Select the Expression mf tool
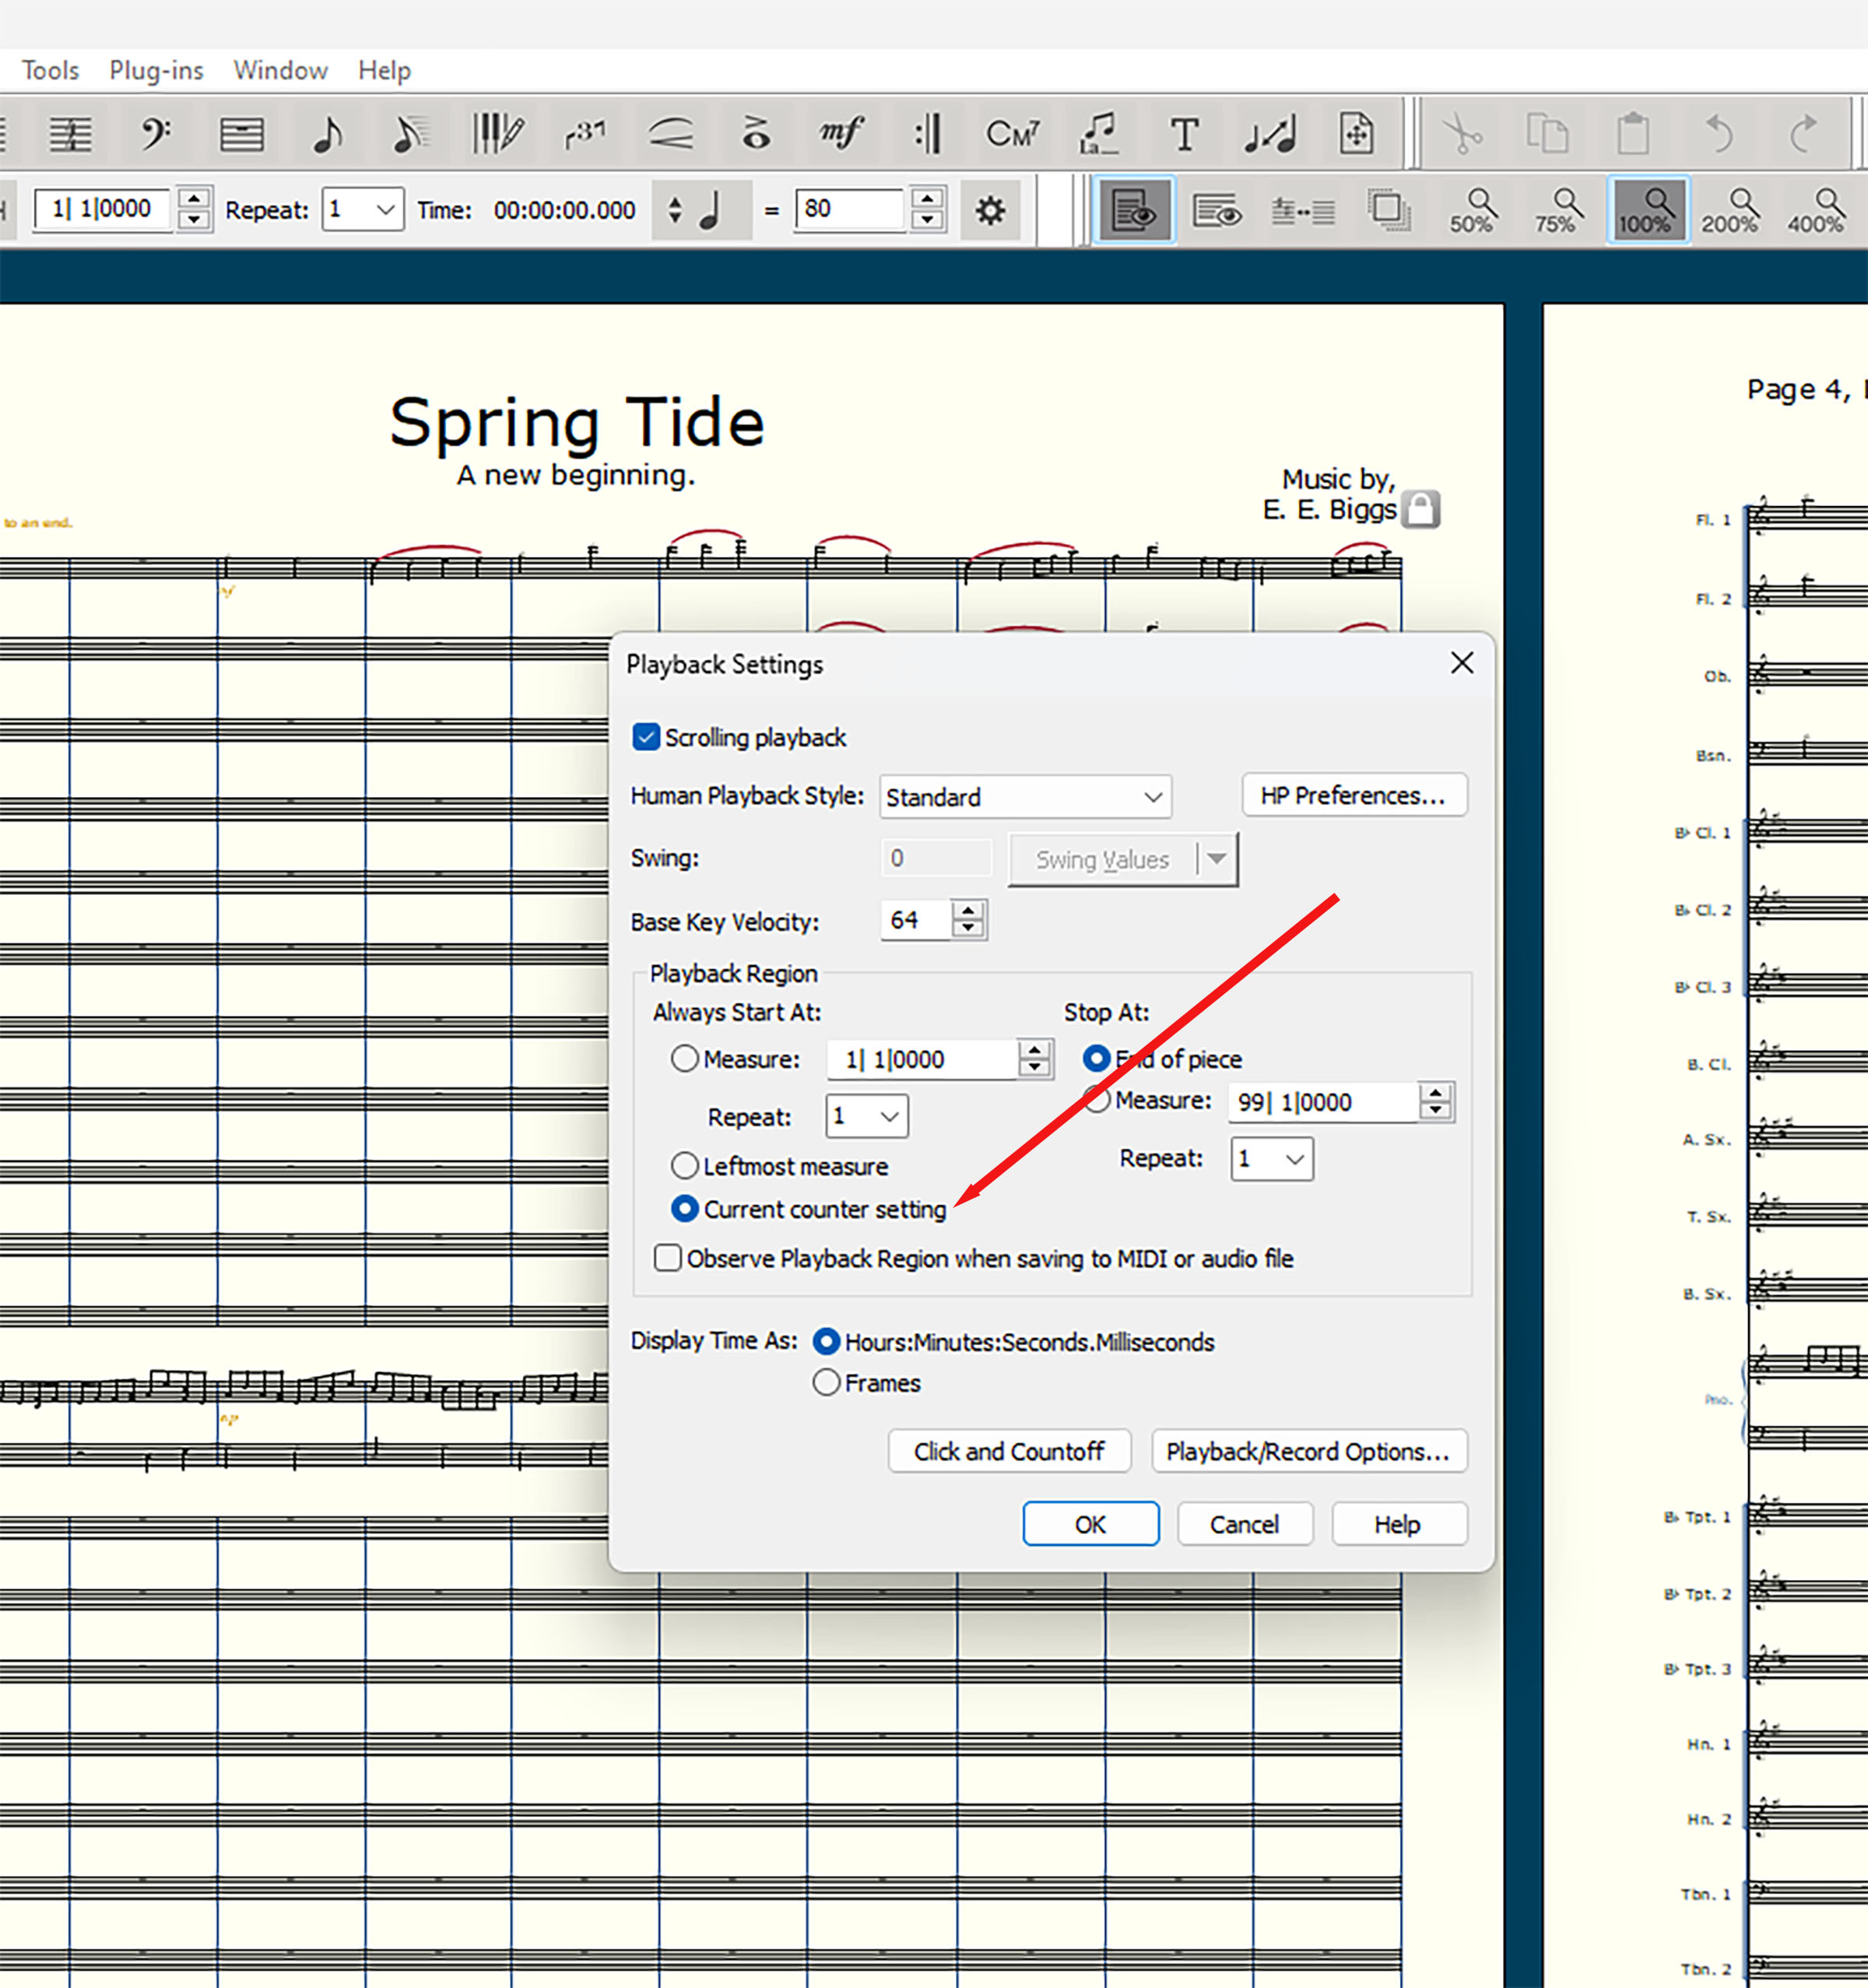Viewport: 1868px width, 1988px height. pyautogui.click(x=841, y=133)
